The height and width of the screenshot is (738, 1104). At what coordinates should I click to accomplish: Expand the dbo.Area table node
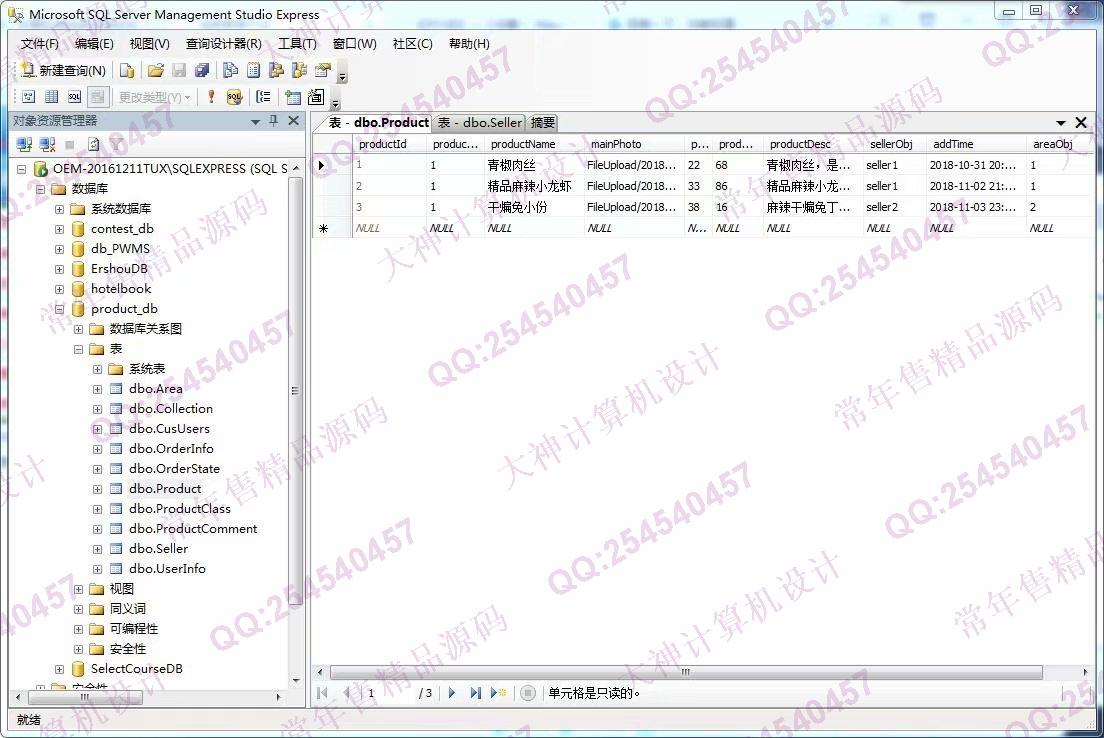tap(97, 389)
